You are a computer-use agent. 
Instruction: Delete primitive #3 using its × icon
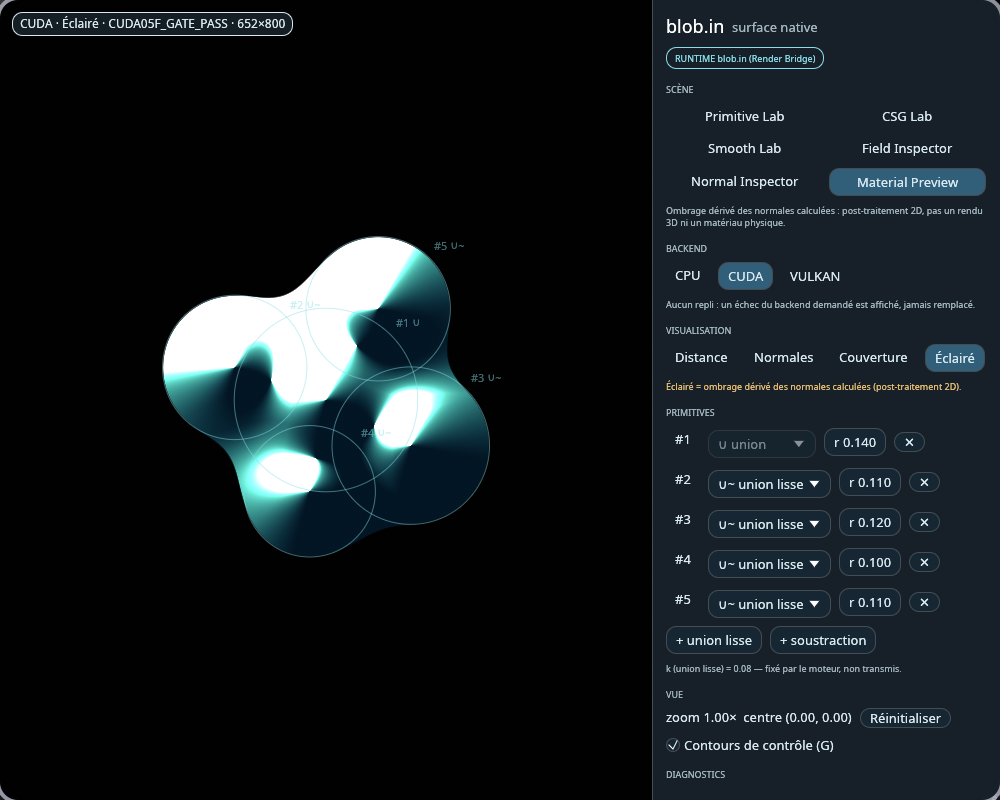(924, 522)
